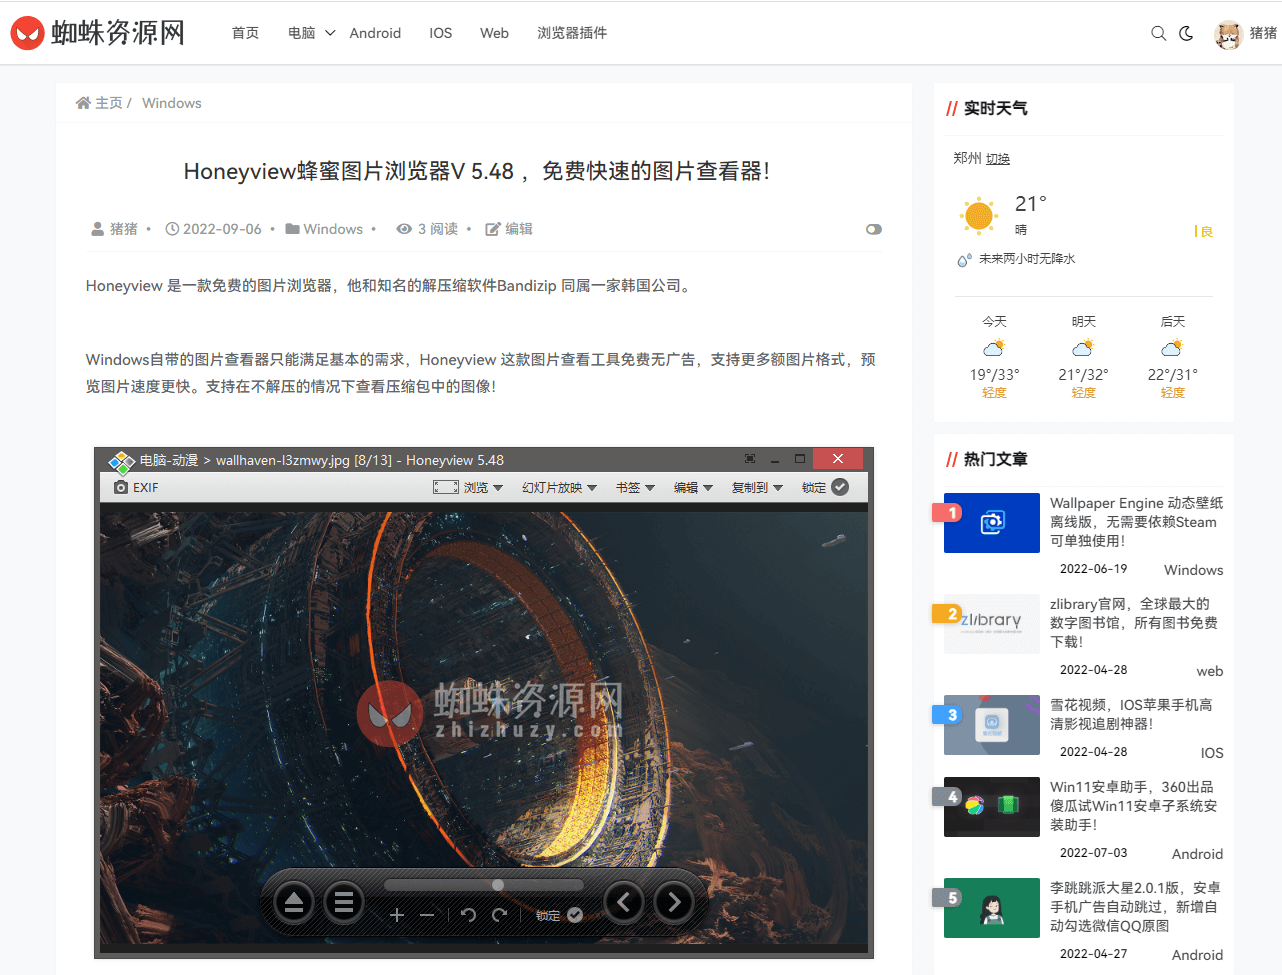Open the zlibrary官网 article title

pos(1134,623)
